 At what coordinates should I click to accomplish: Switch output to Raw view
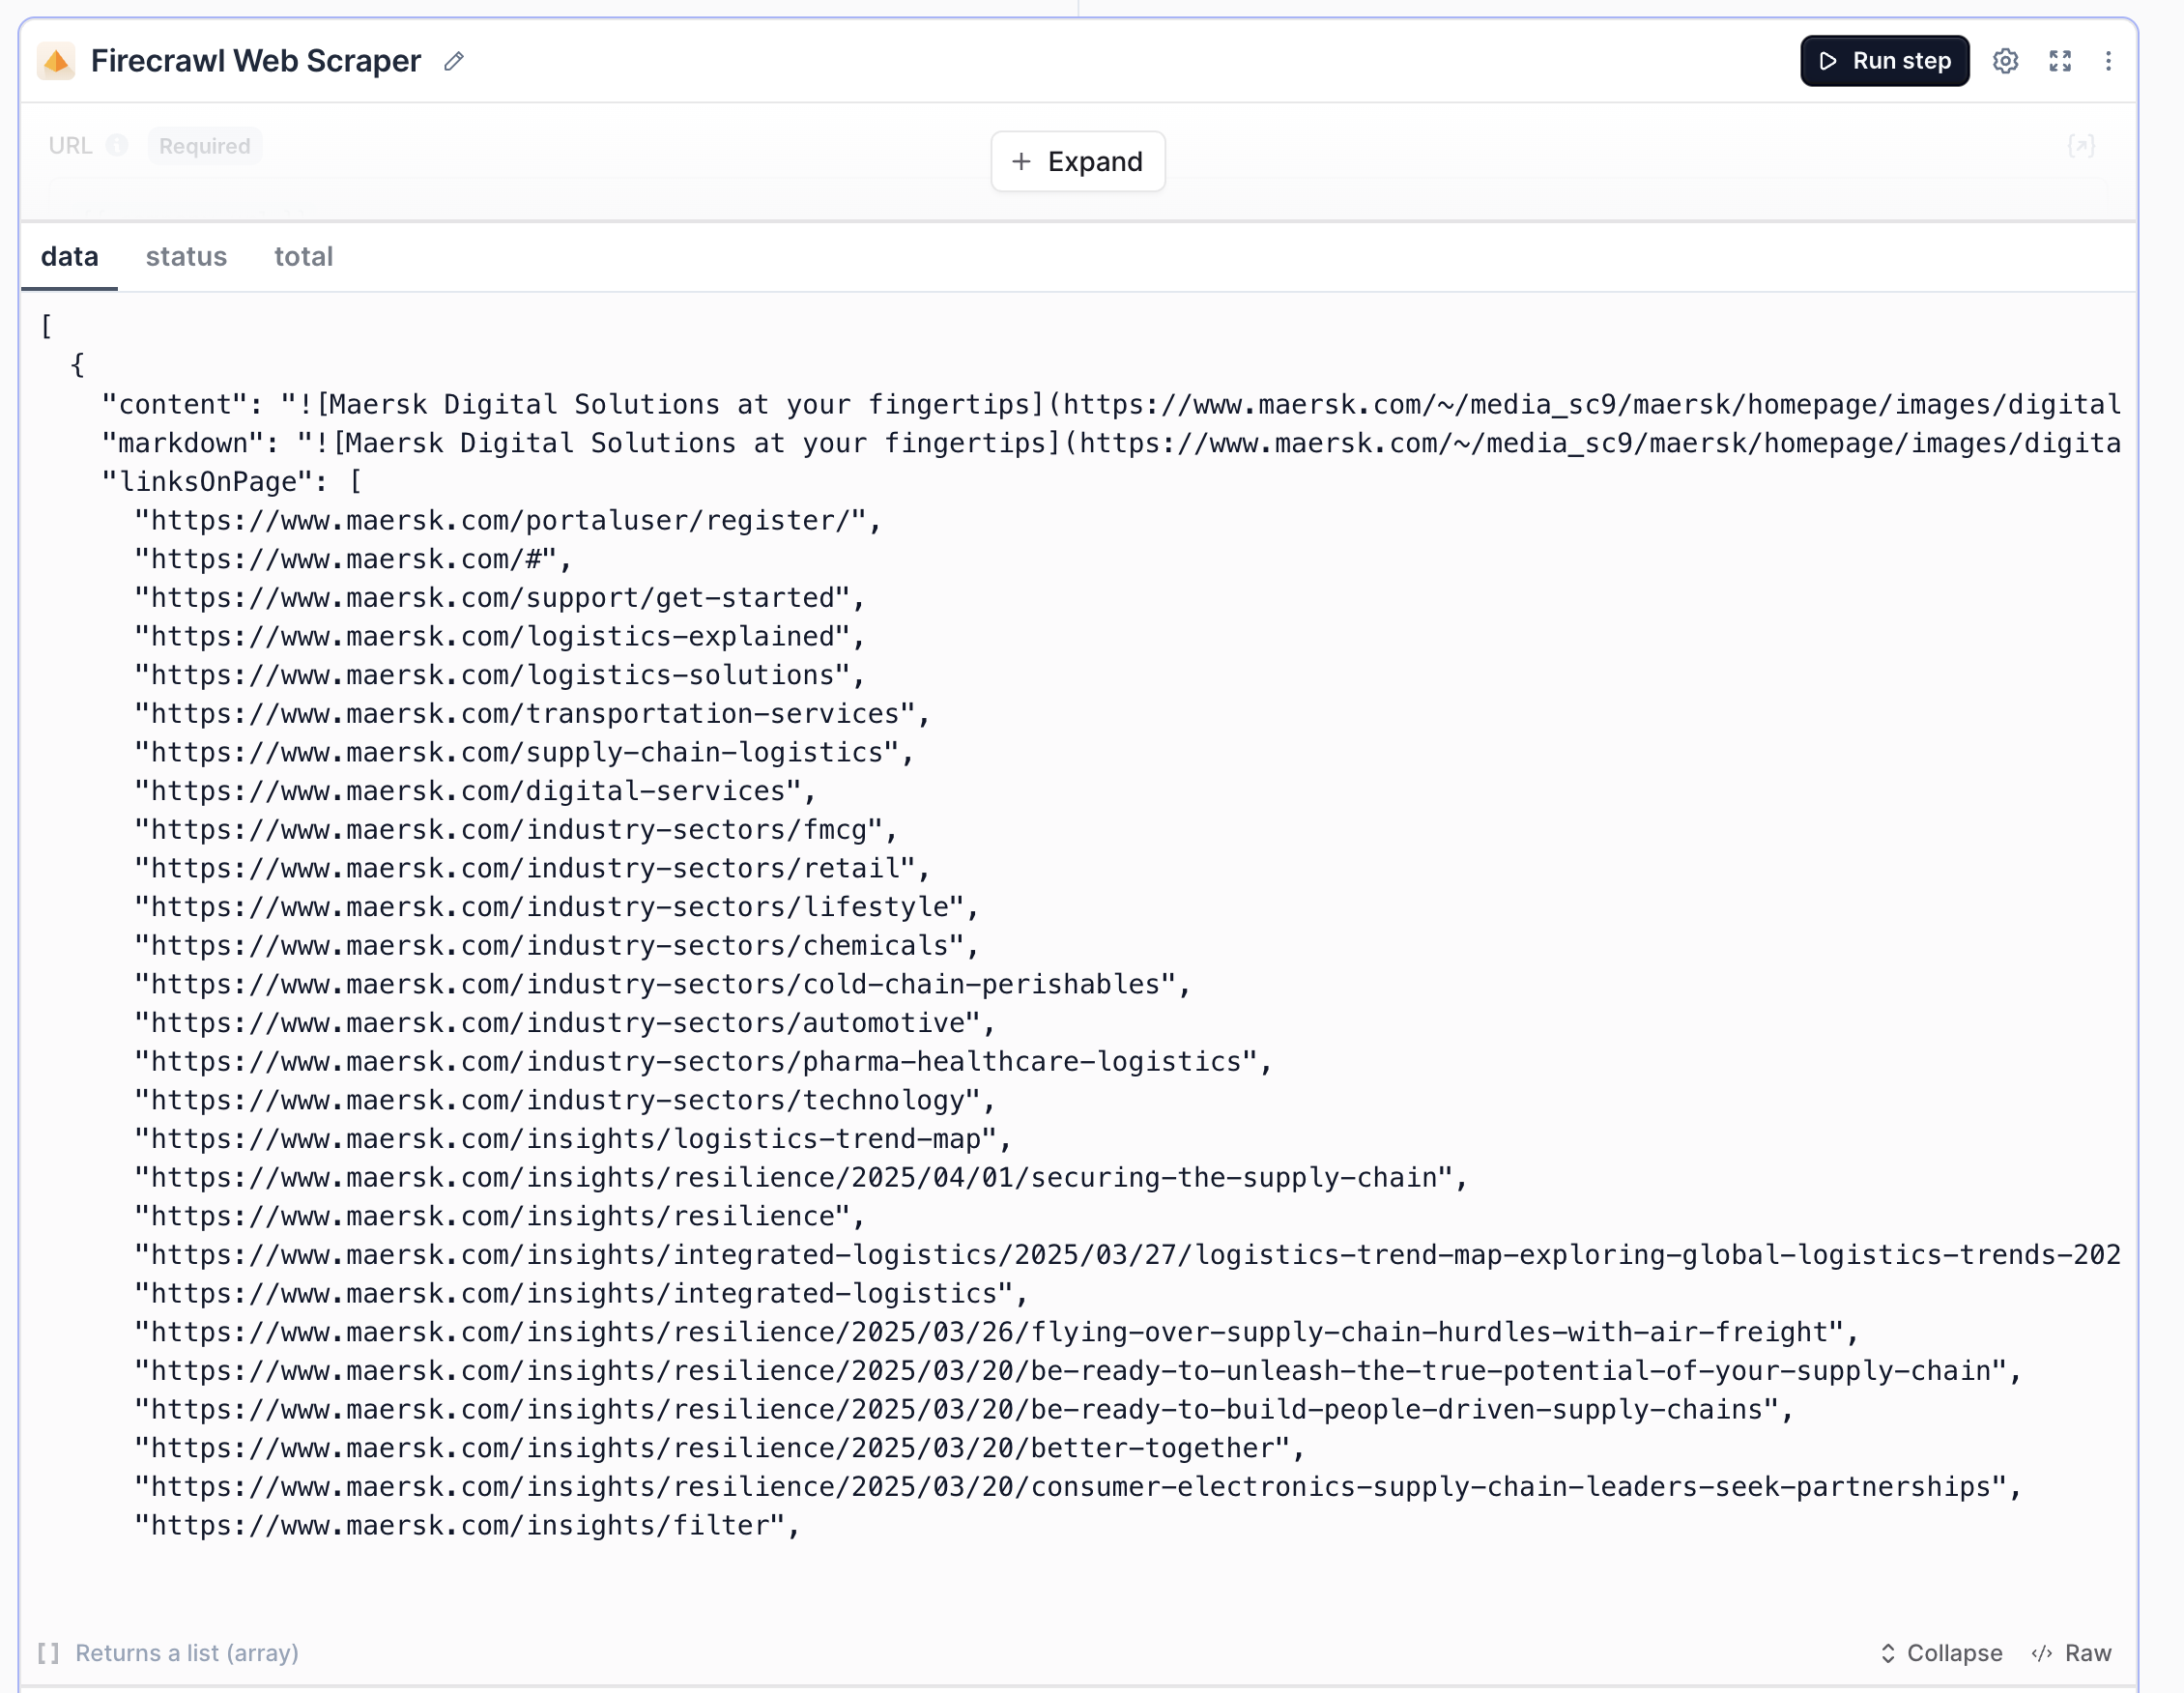point(2072,1653)
